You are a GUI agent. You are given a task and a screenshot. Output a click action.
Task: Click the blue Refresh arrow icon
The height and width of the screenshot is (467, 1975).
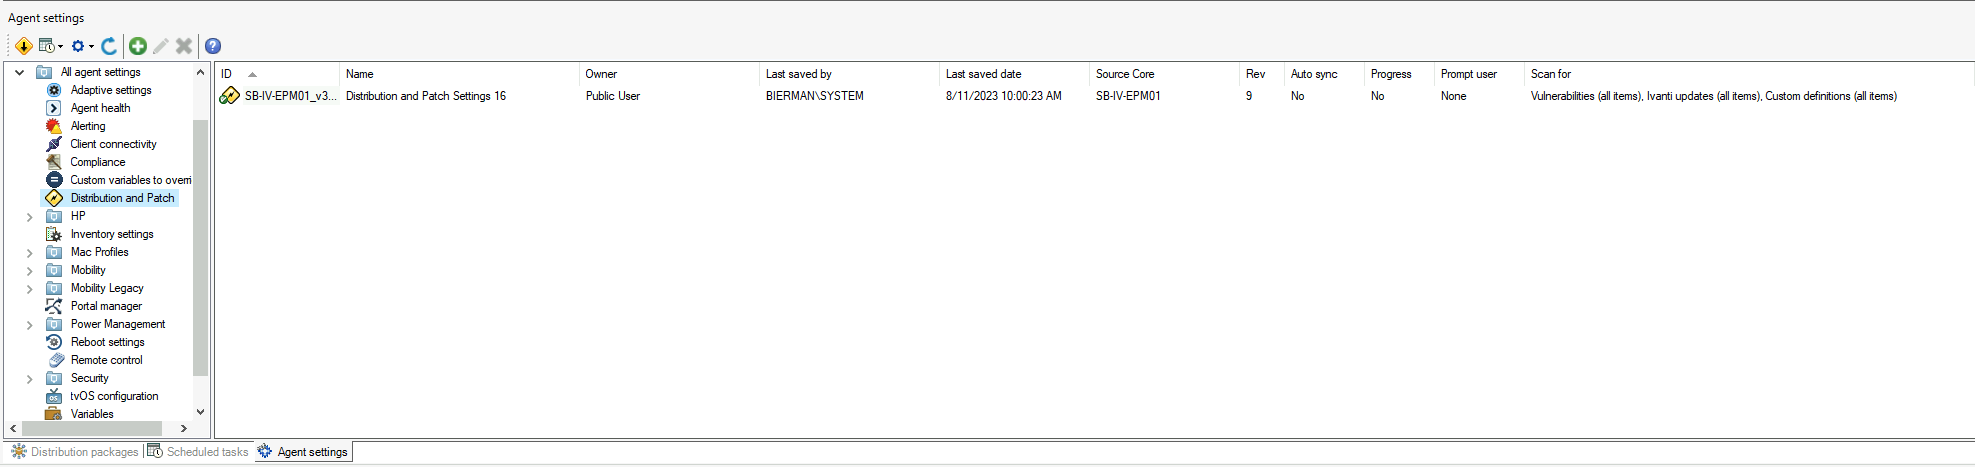pos(109,46)
